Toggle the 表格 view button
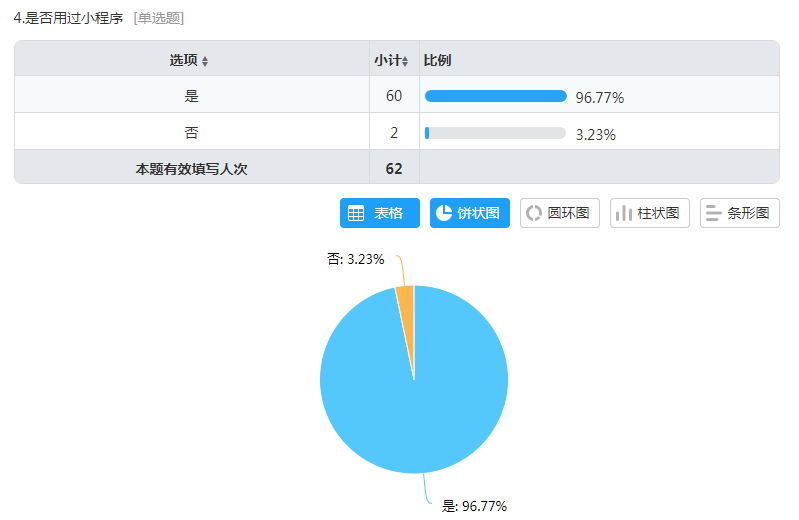Viewport: 799px width, 520px height. pos(380,213)
